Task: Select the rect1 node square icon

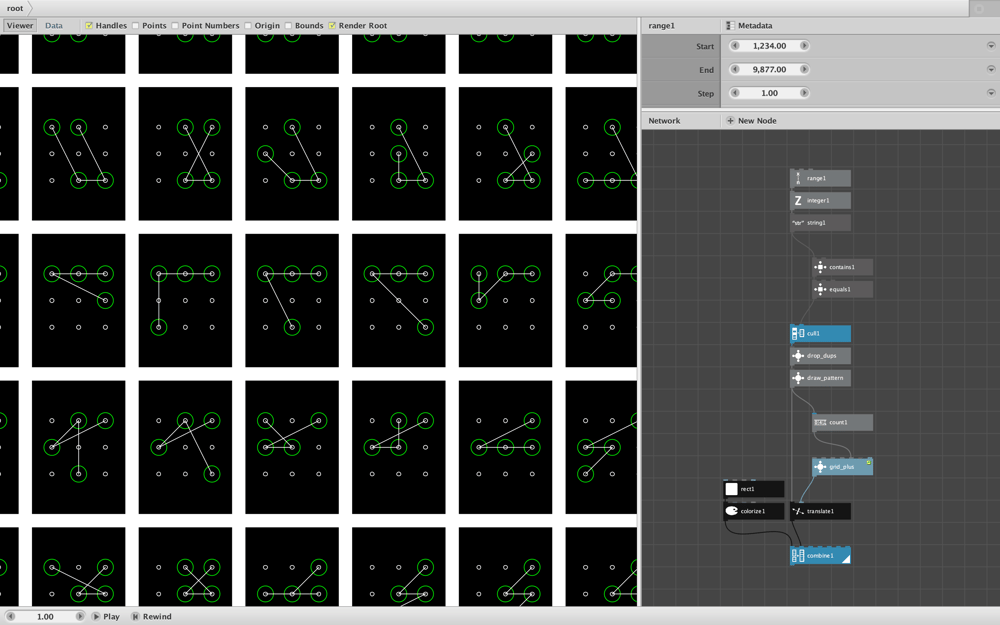Action: coord(732,489)
